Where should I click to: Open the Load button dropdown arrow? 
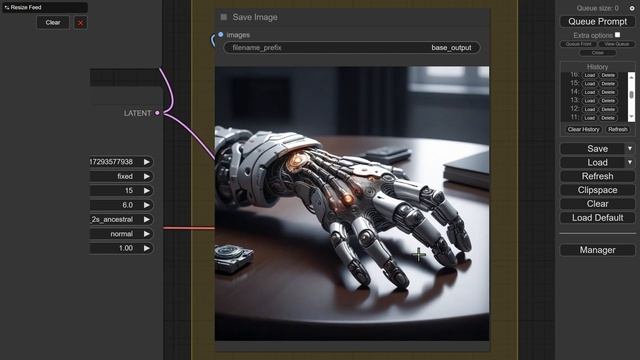(630, 162)
